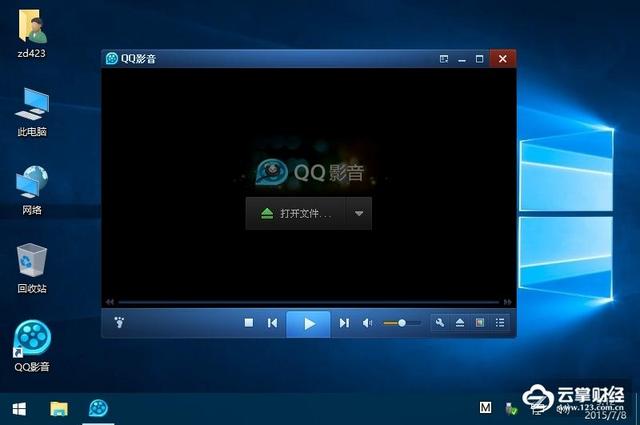
Task: Select the 网络 desktop icon
Action: 32,190
